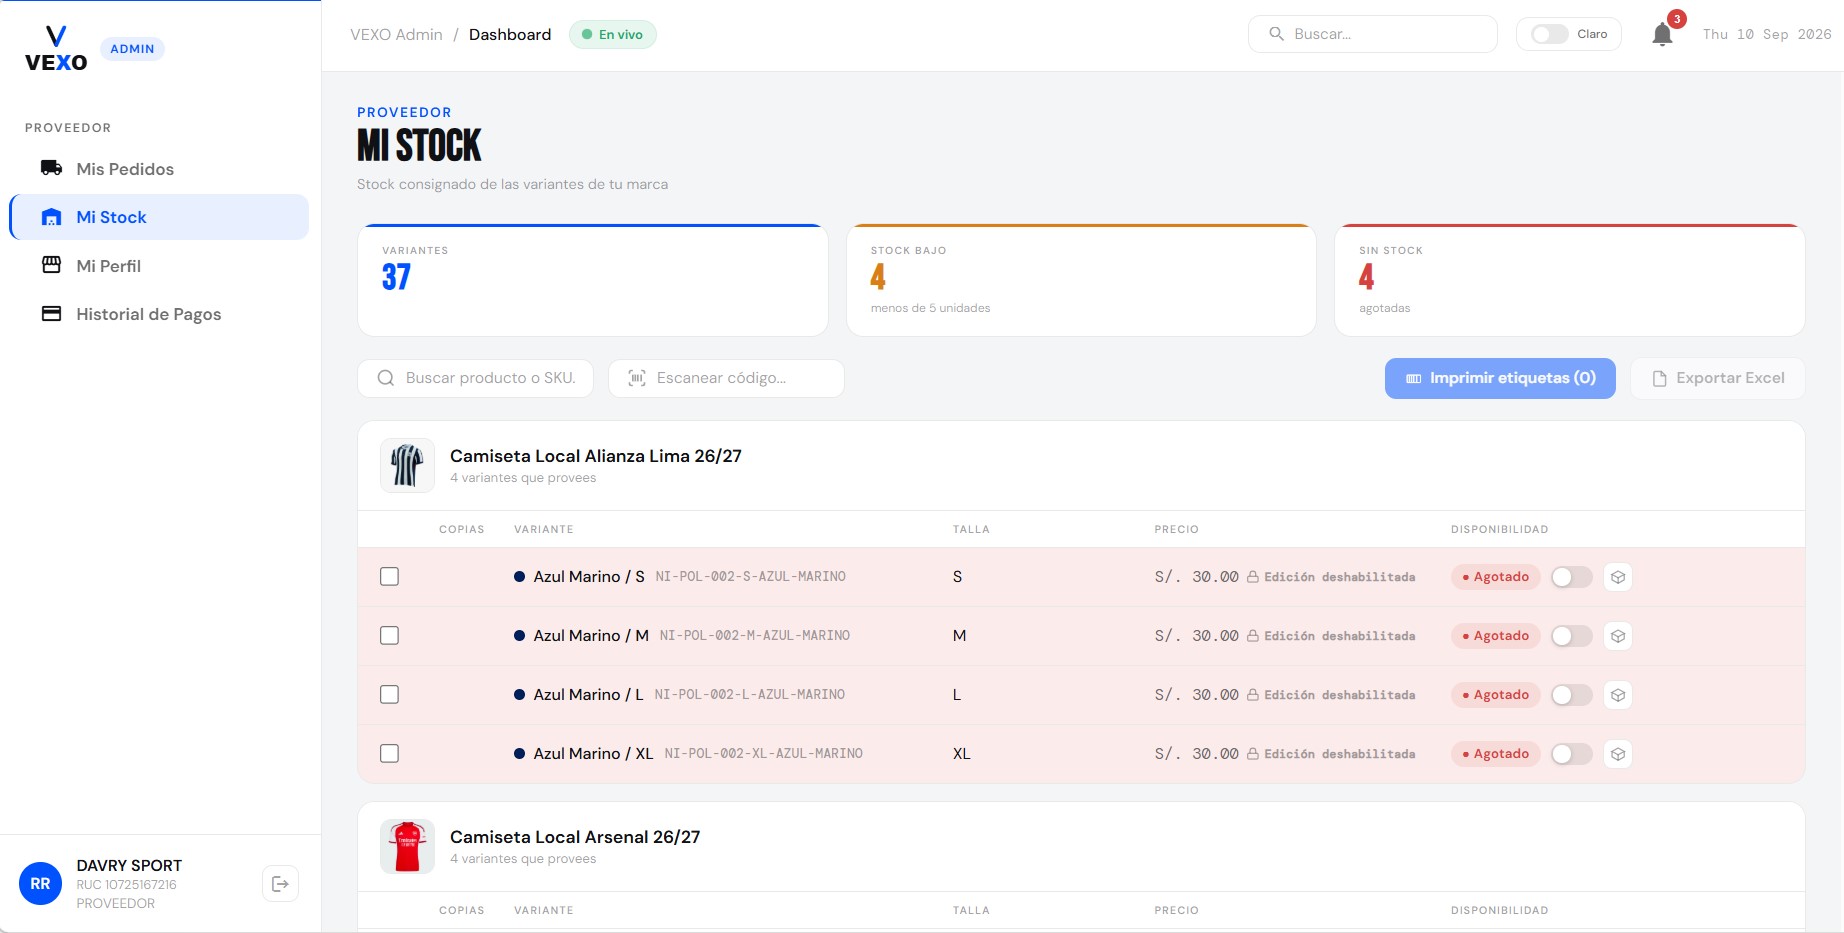1844x933 pixels.
Task: Click the Arsenal jersey thumbnail
Action: click(x=407, y=847)
